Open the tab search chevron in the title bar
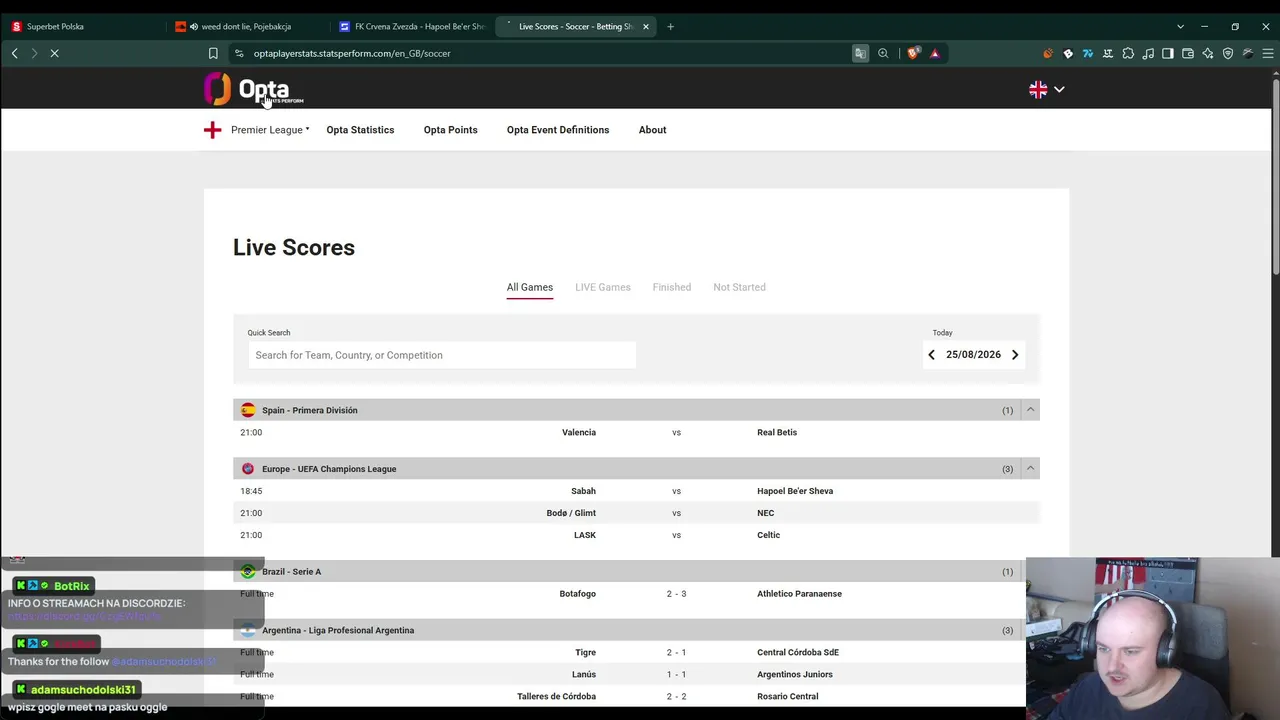 click(x=1180, y=26)
